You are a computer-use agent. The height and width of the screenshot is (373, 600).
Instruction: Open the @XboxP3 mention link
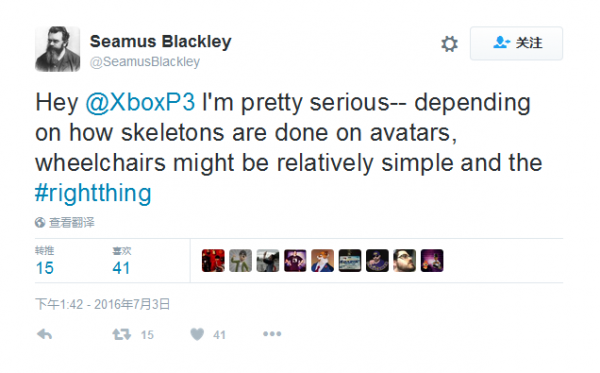pyautogui.click(x=140, y=103)
